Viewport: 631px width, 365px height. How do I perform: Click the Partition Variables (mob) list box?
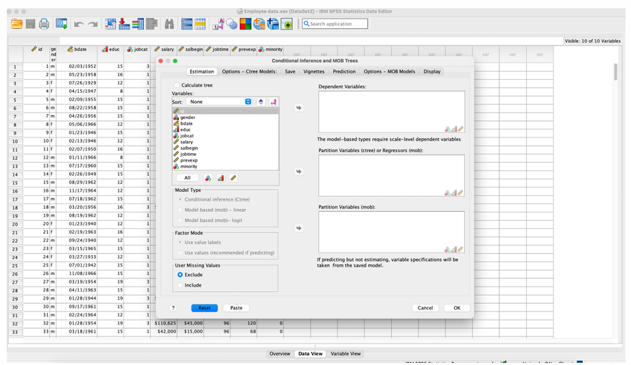coord(391,232)
